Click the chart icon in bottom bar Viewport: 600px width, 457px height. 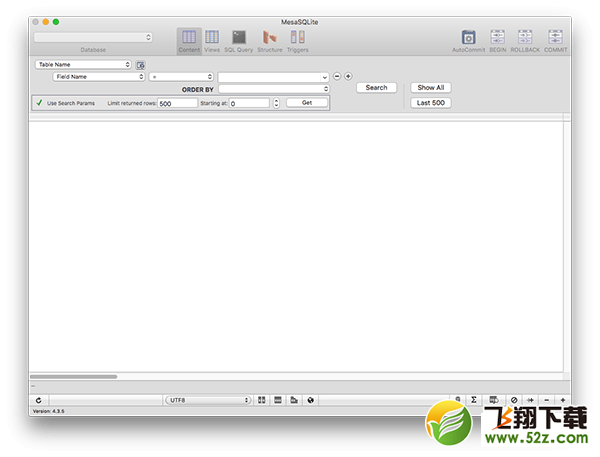click(294, 400)
